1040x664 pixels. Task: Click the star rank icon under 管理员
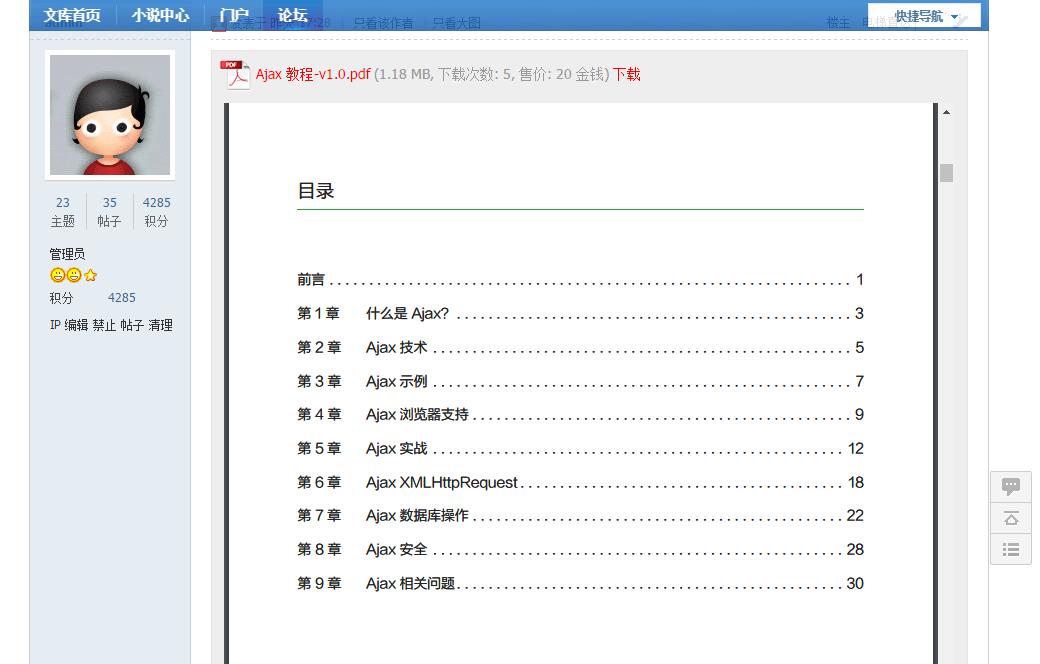91,275
